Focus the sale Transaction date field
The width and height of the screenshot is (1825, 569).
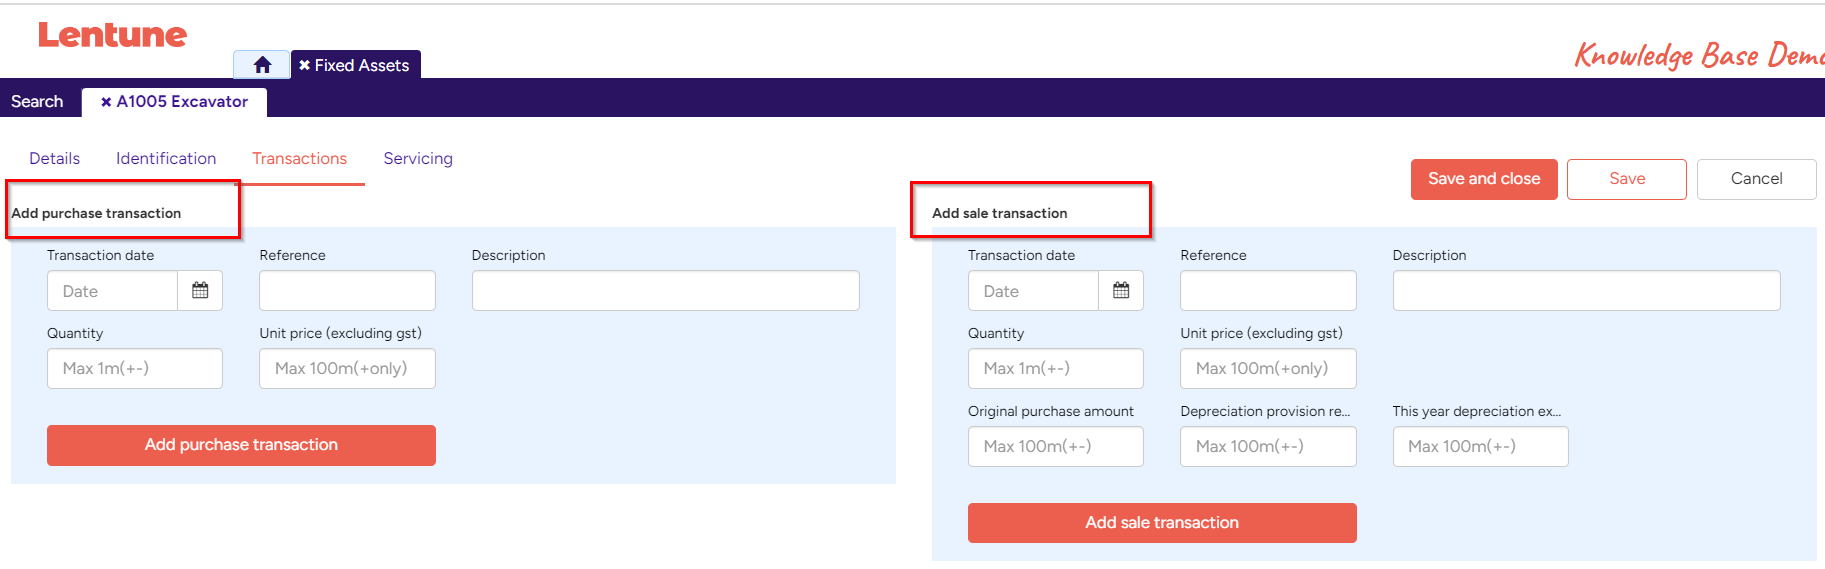pos(1033,291)
